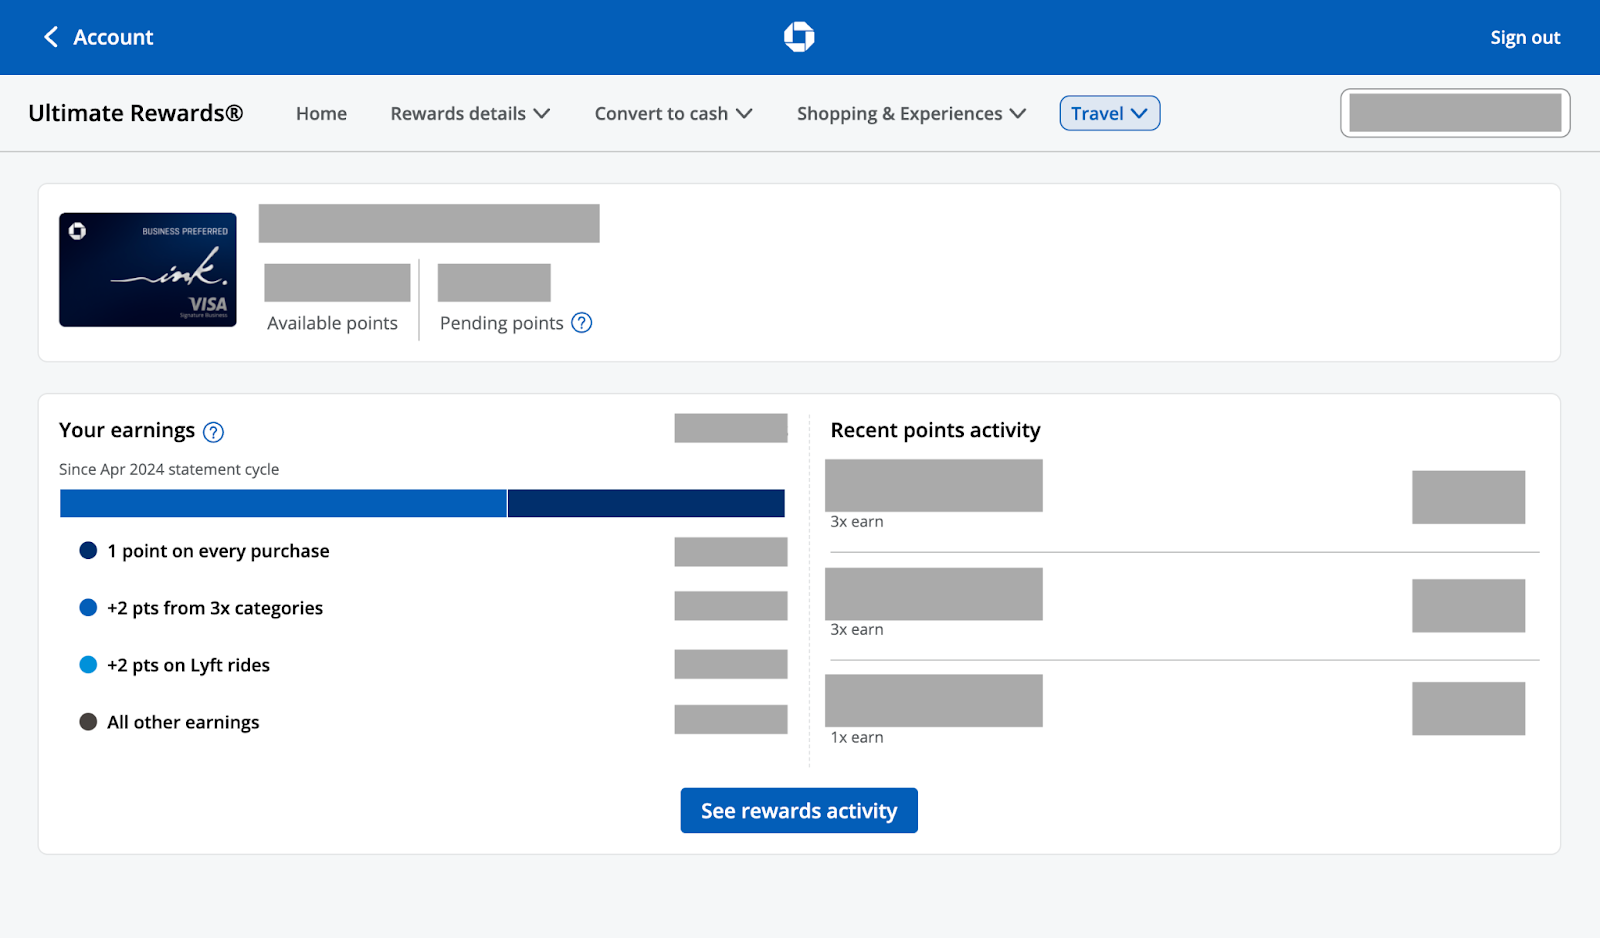Image resolution: width=1600 pixels, height=938 pixels.
Task: Click the Chase logo in header
Action: [799, 37]
